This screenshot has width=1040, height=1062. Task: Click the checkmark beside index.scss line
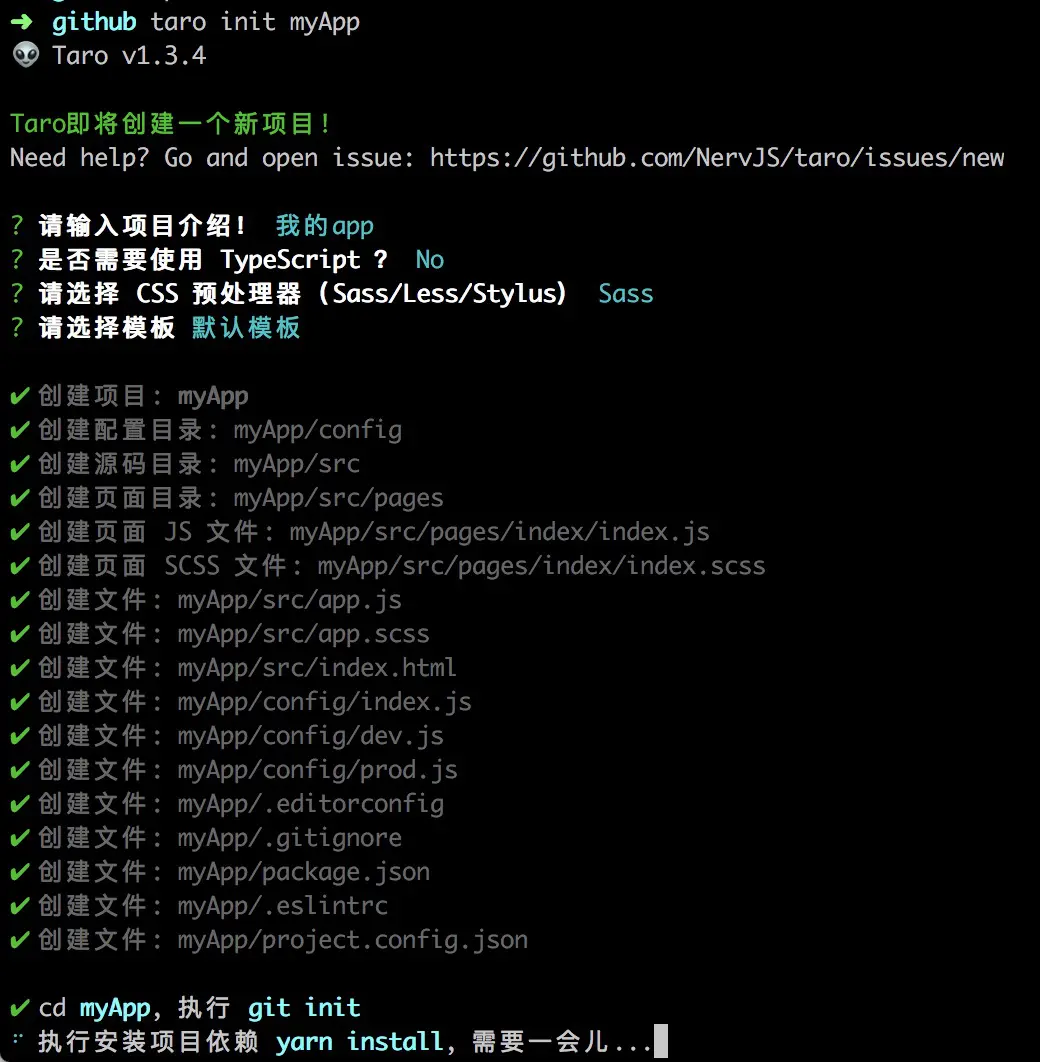tap(20, 566)
